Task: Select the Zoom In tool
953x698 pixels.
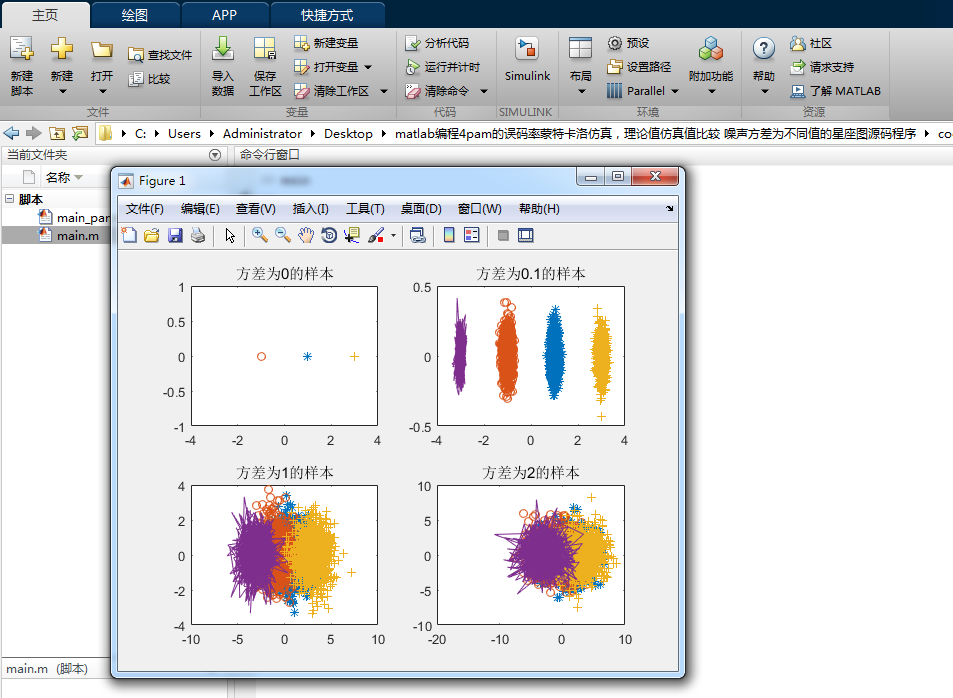Action: tap(260, 235)
